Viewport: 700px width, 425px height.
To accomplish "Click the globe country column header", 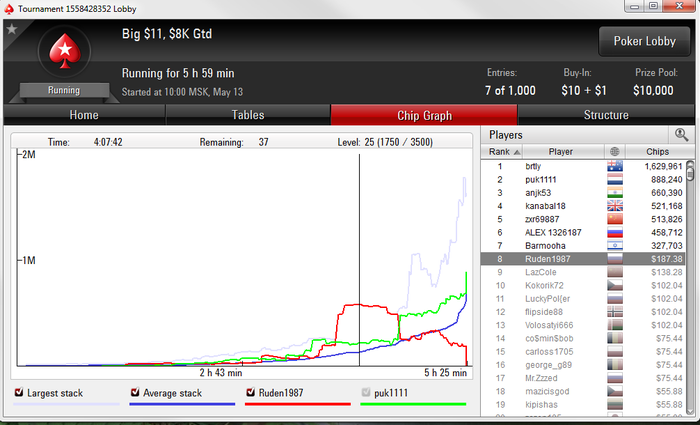I will click(615, 152).
